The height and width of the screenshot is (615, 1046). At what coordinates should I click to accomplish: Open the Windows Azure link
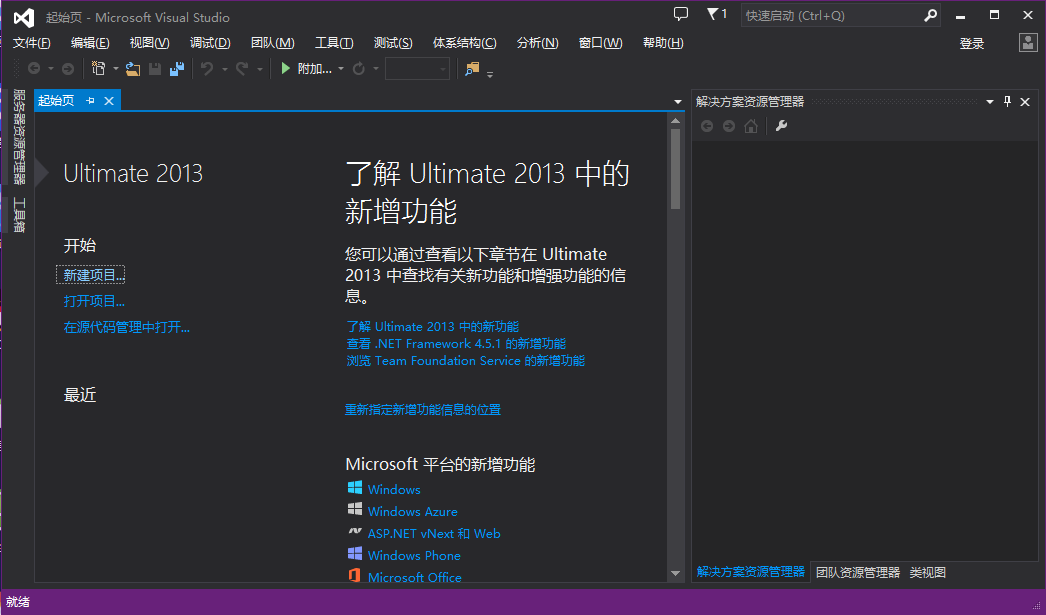point(412,512)
